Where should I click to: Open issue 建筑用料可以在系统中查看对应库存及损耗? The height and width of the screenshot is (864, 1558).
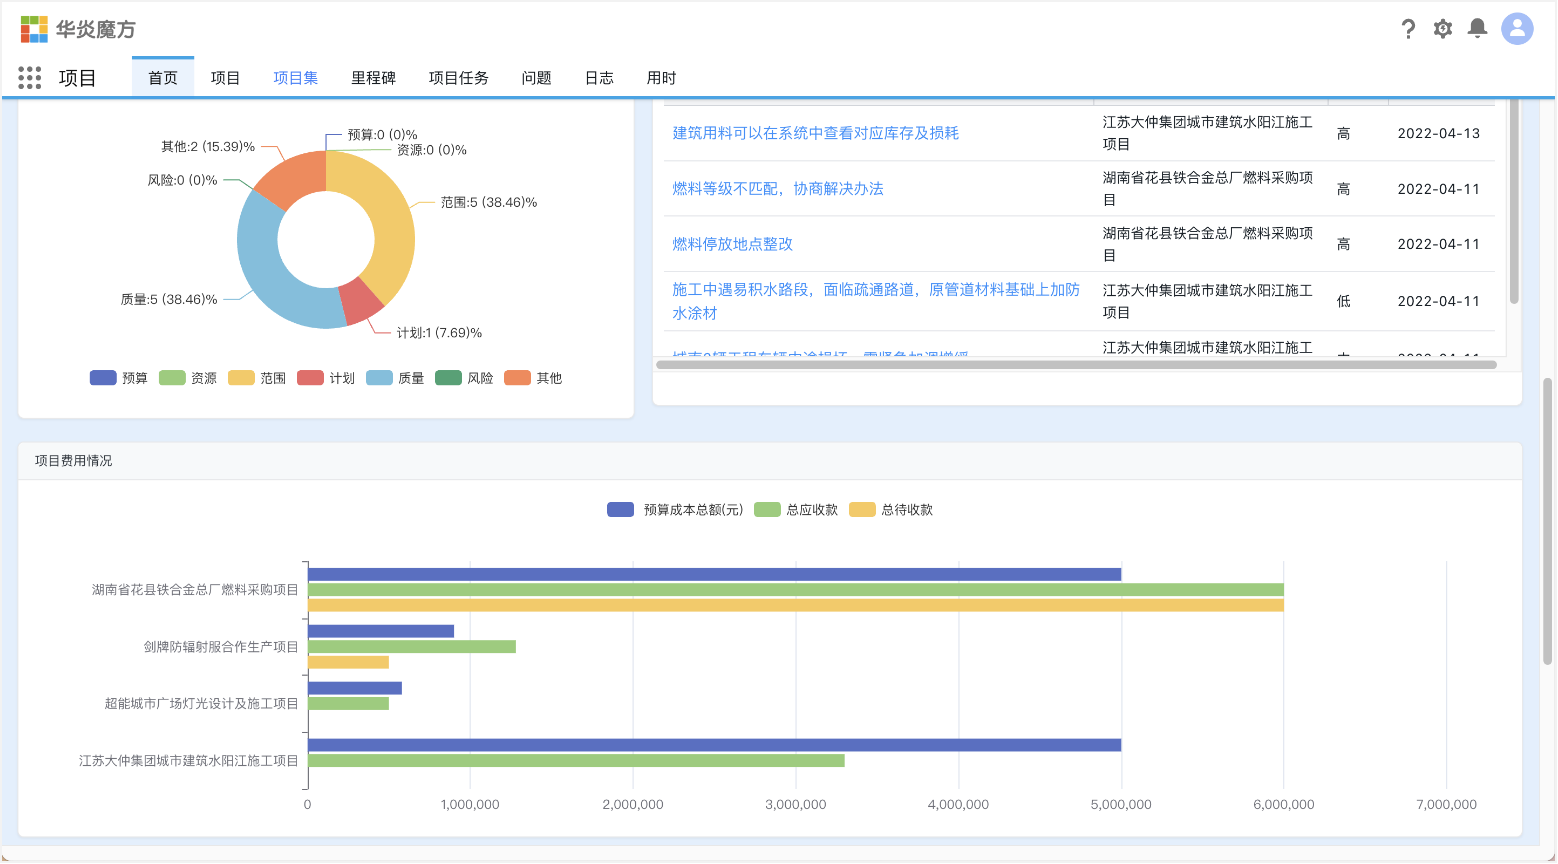click(815, 133)
